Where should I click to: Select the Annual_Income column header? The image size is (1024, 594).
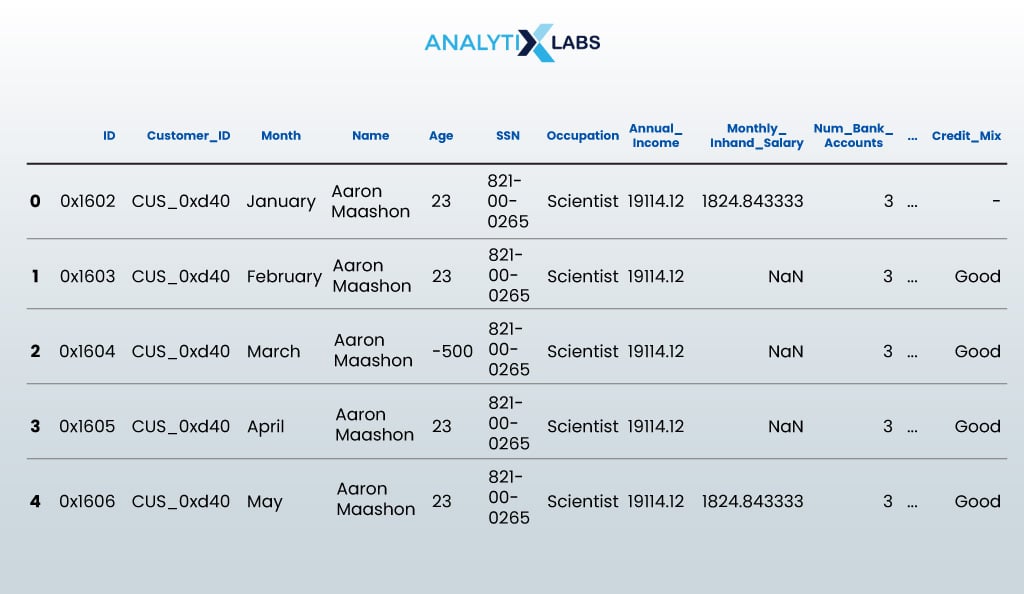click(x=655, y=136)
